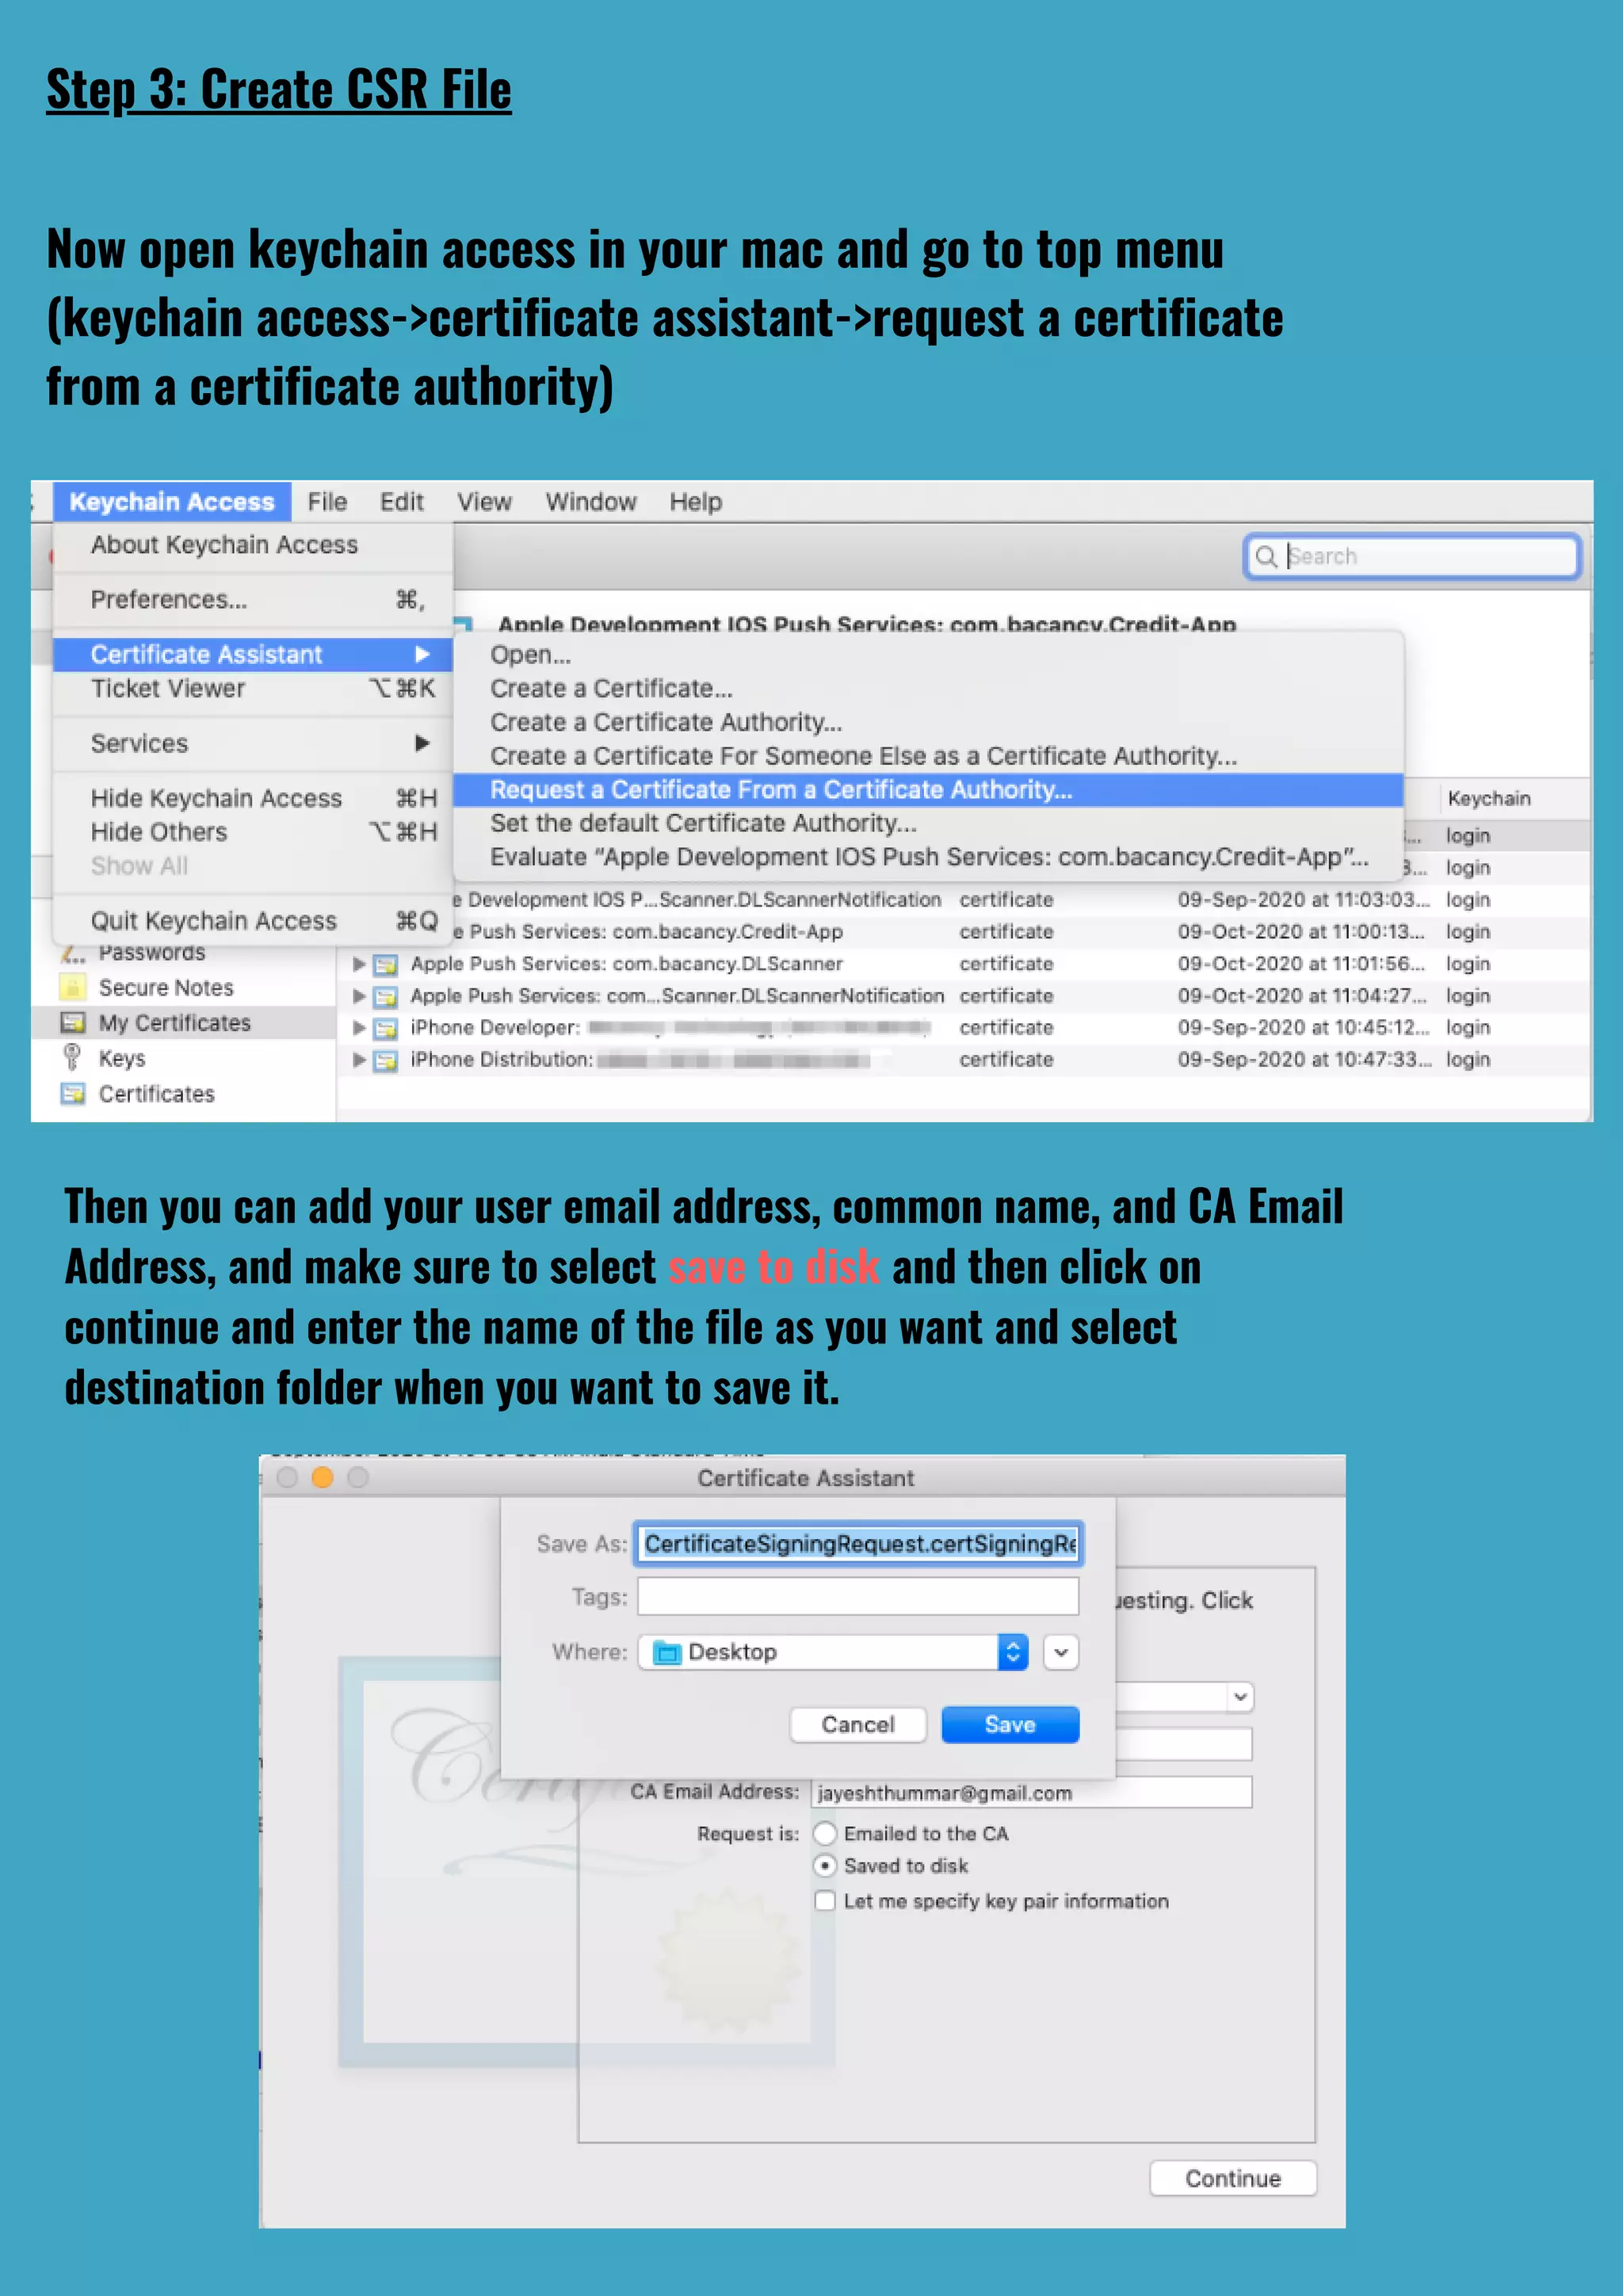
Task: Enable Let me specify key pair information
Action: click(x=825, y=1901)
